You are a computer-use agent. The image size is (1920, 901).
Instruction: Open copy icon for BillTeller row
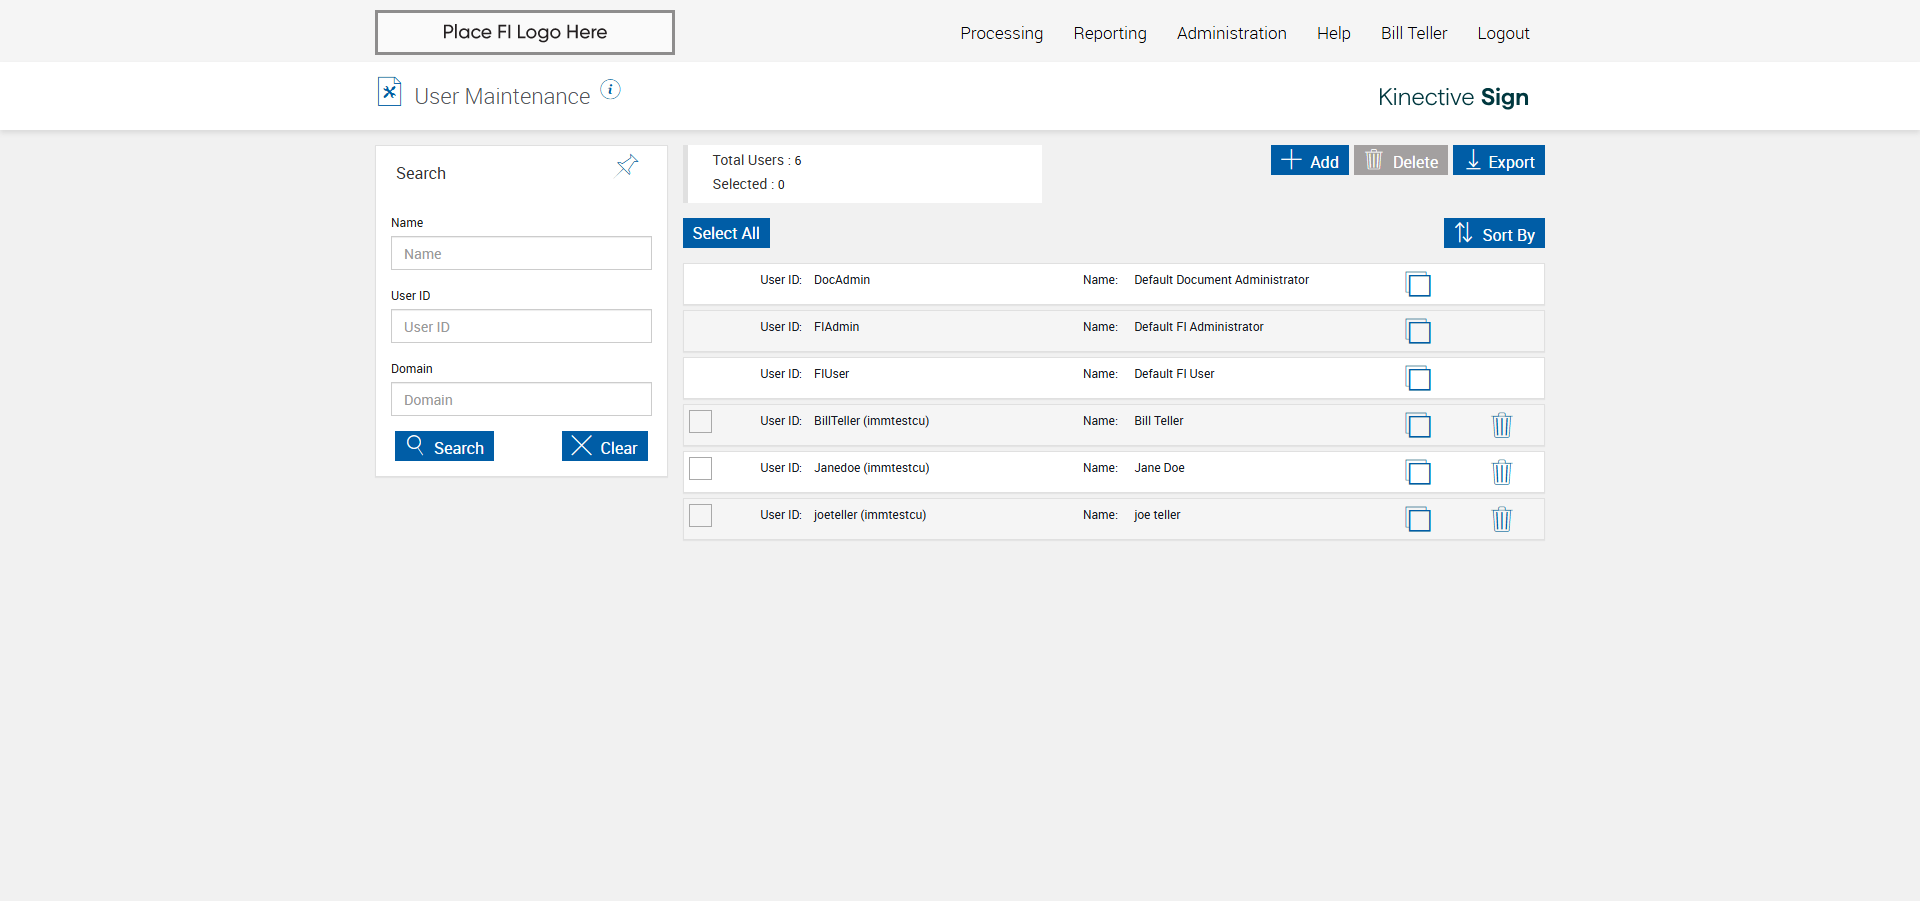(1418, 425)
